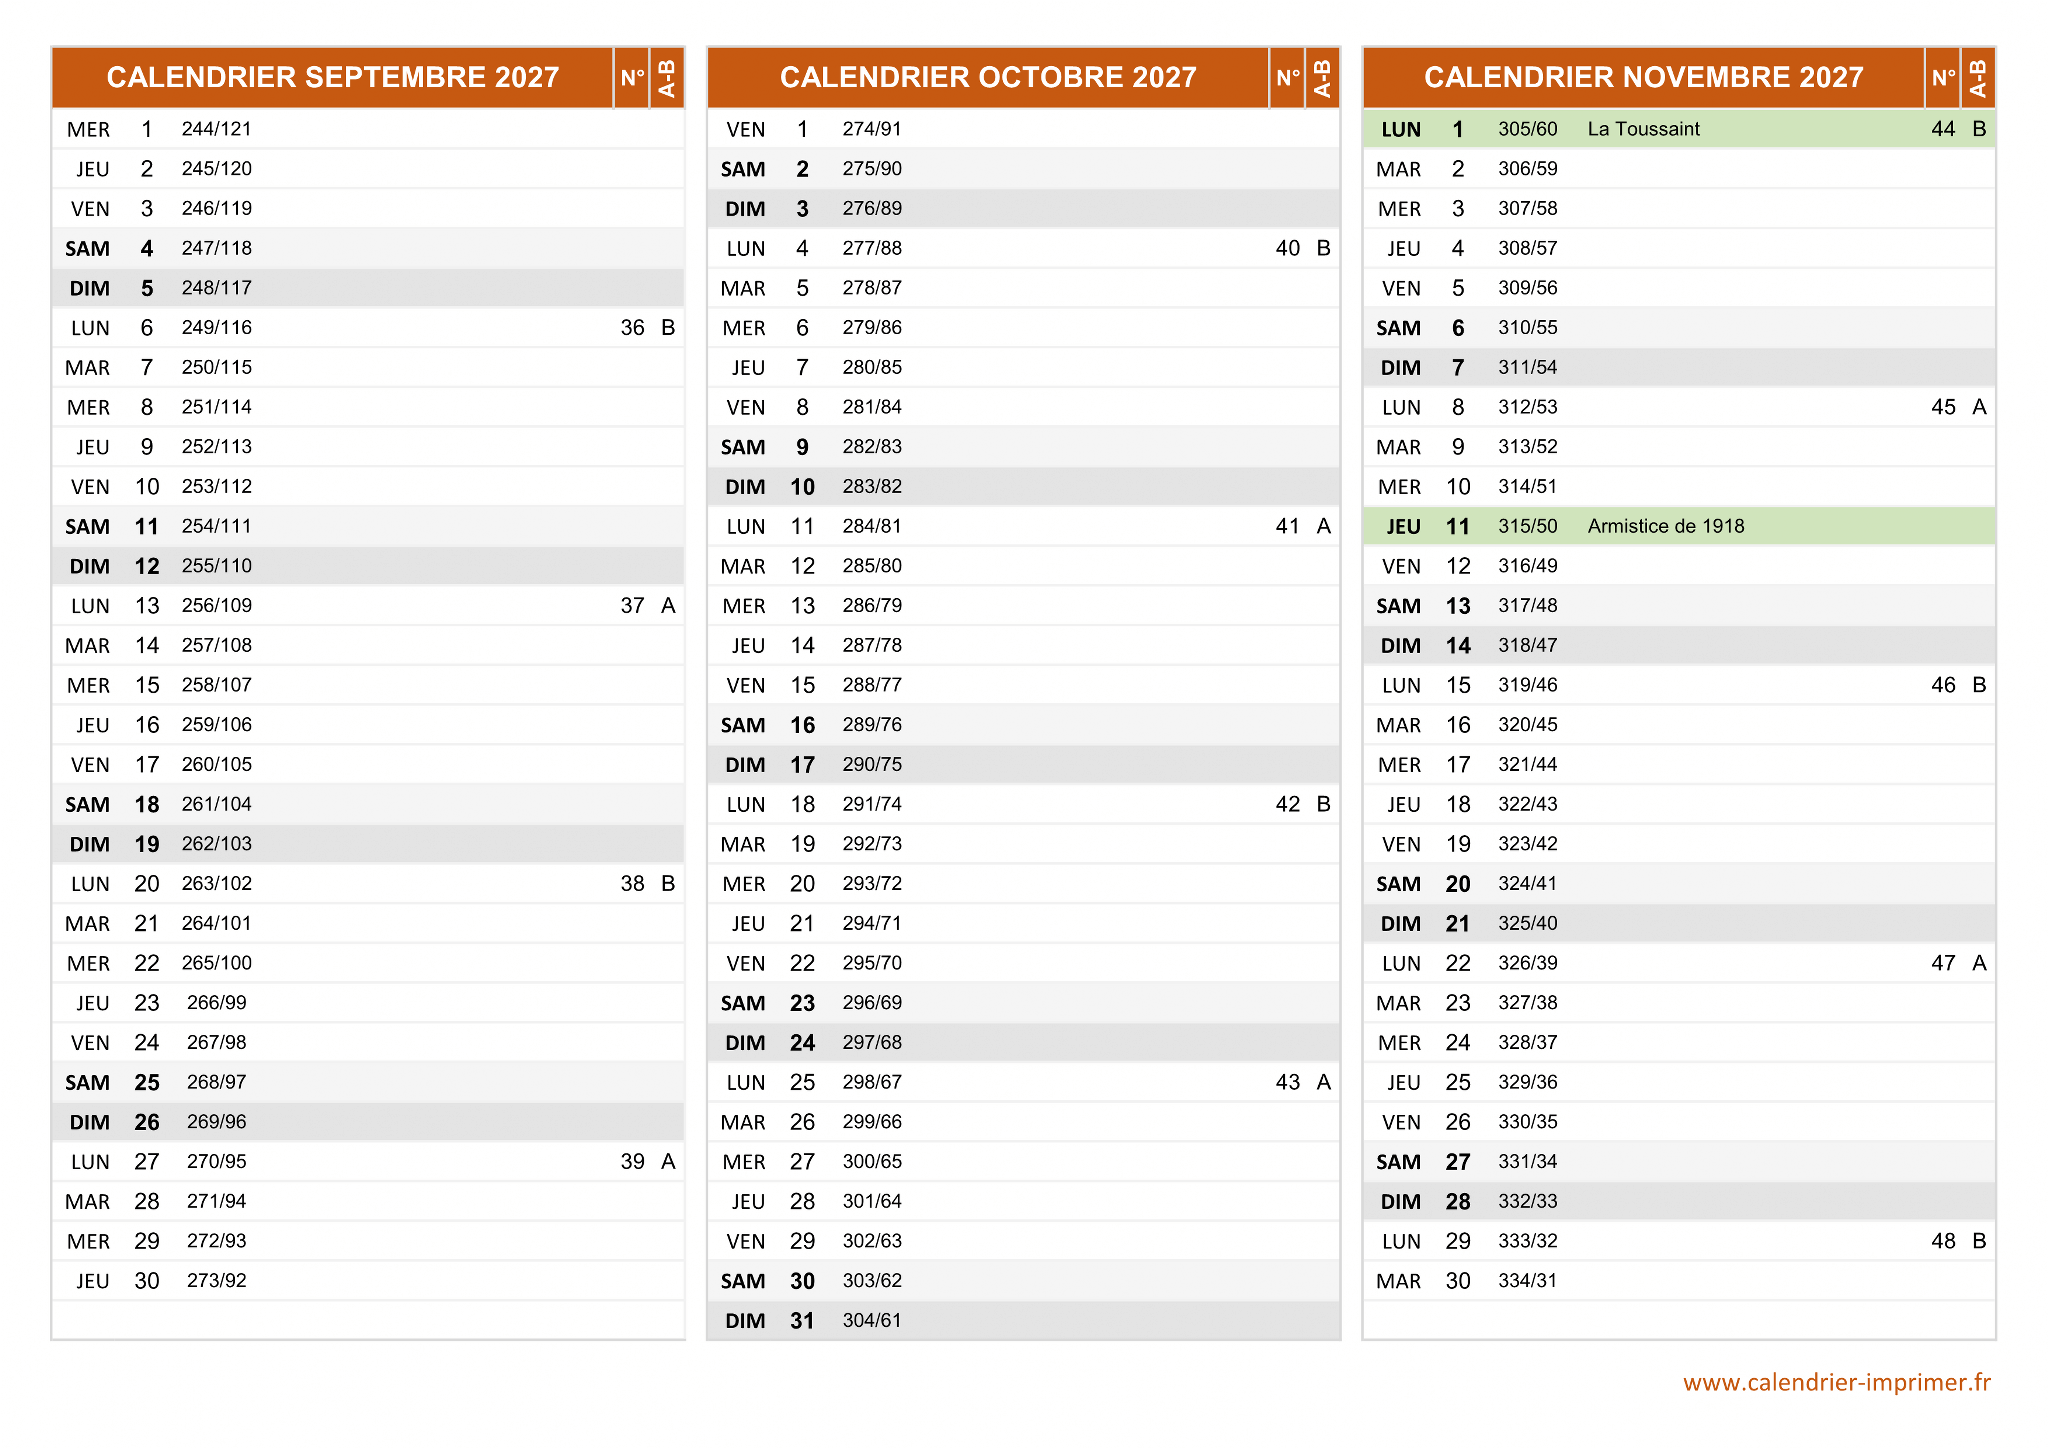Screen dimensions: 2048x1448
Task: Click week number 40 in October
Action: pos(1287,248)
